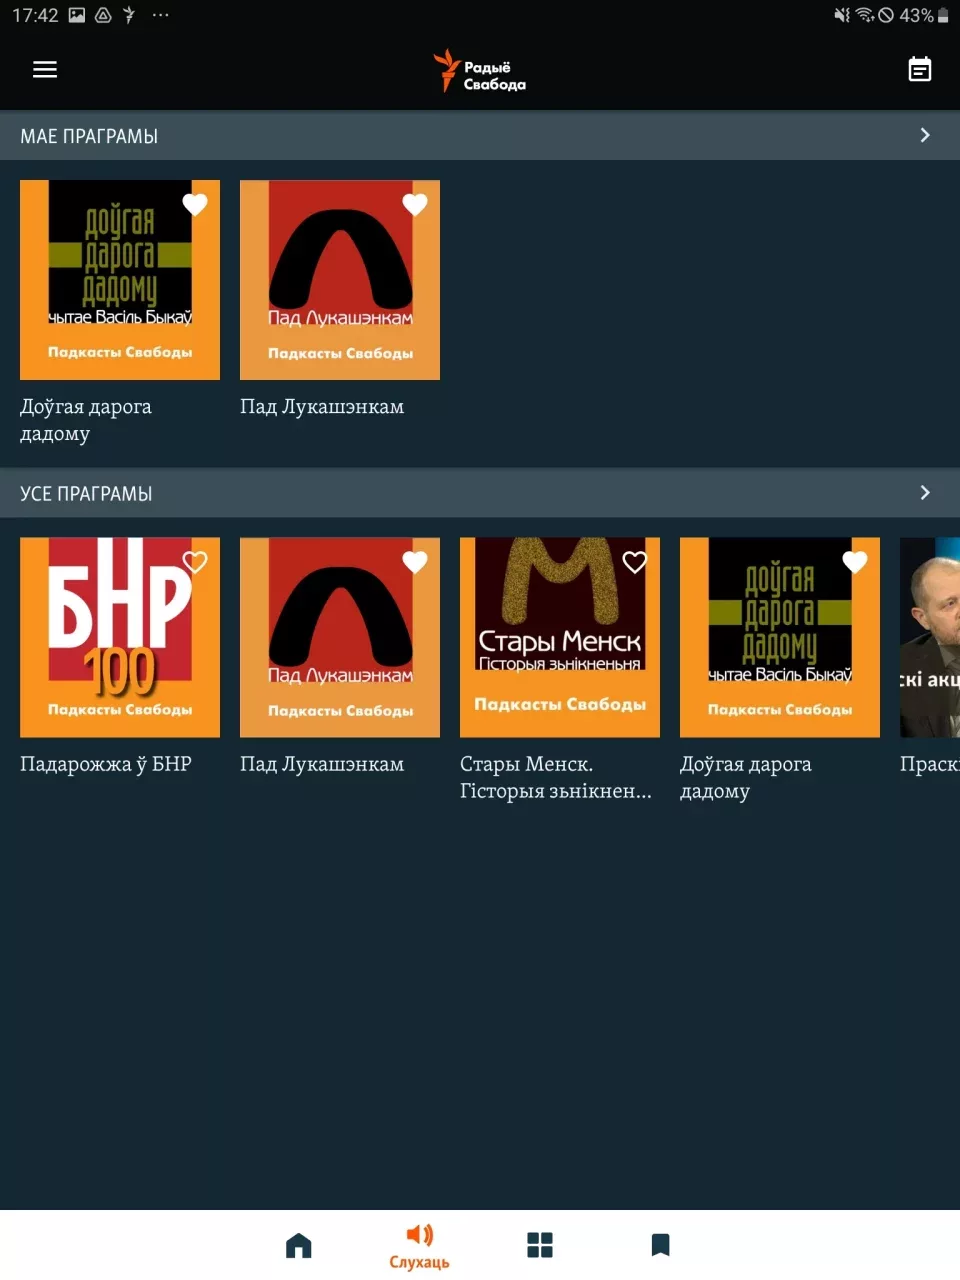Open Пад Лукашэнкам cover in All Programs
Image resolution: width=960 pixels, height=1280 pixels.
[340, 638]
